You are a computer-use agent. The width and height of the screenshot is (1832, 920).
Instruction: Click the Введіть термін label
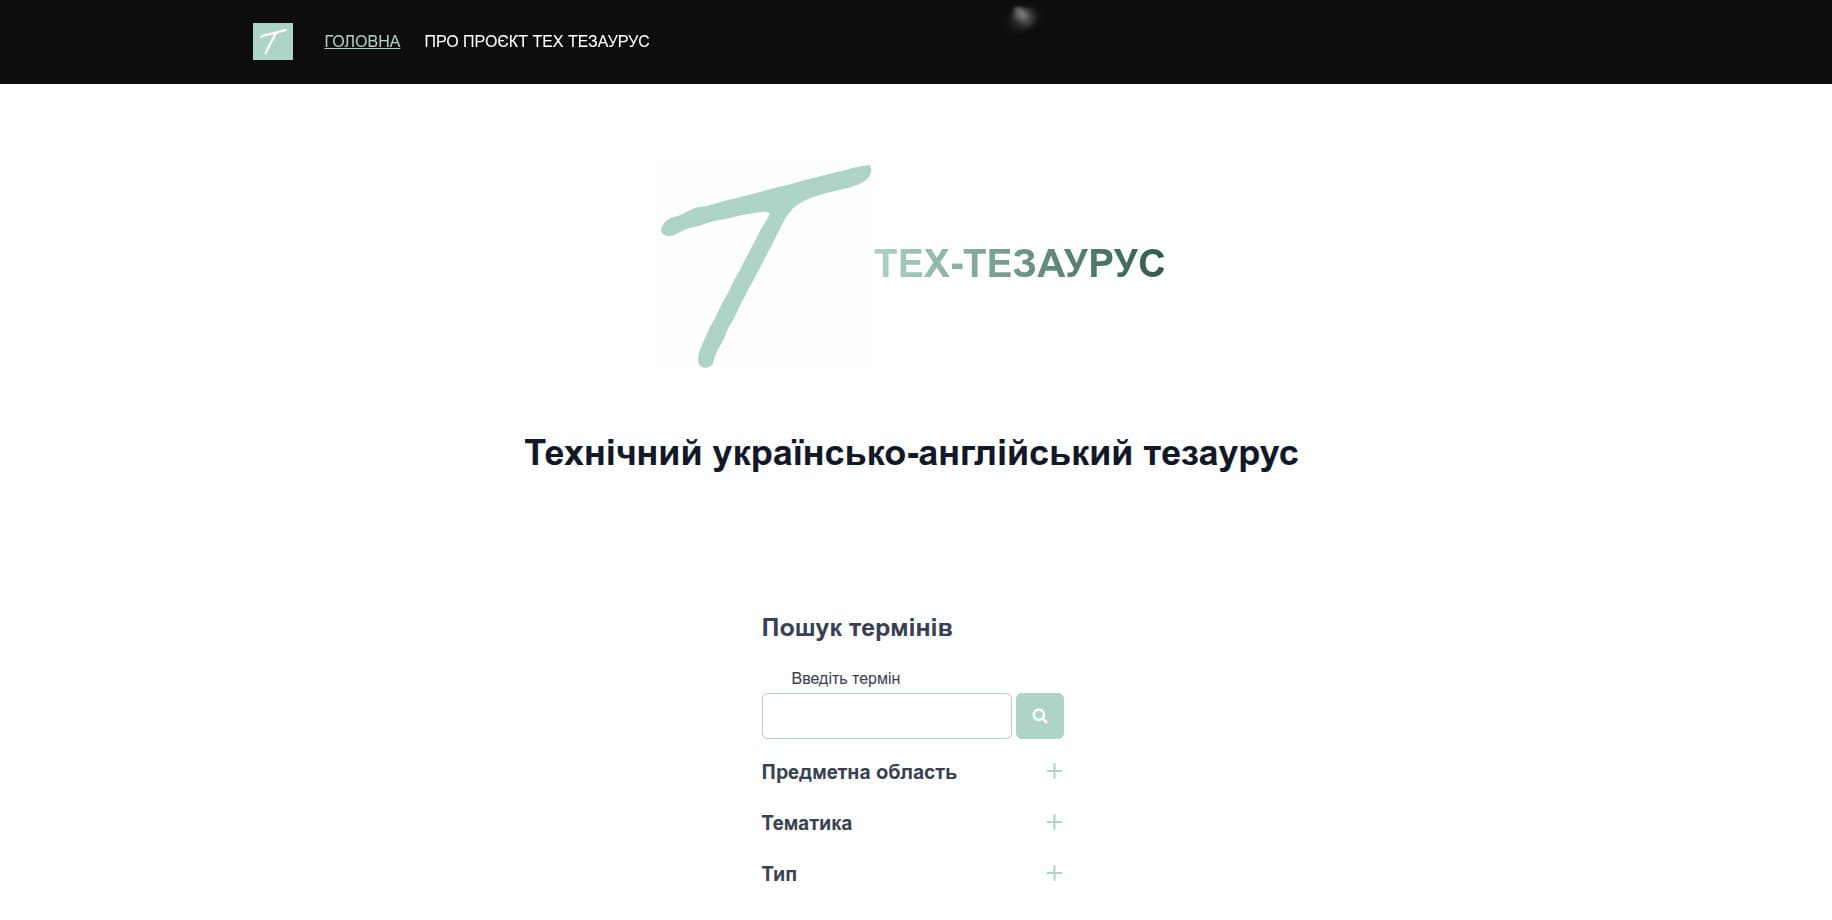pyautogui.click(x=845, y=677)
